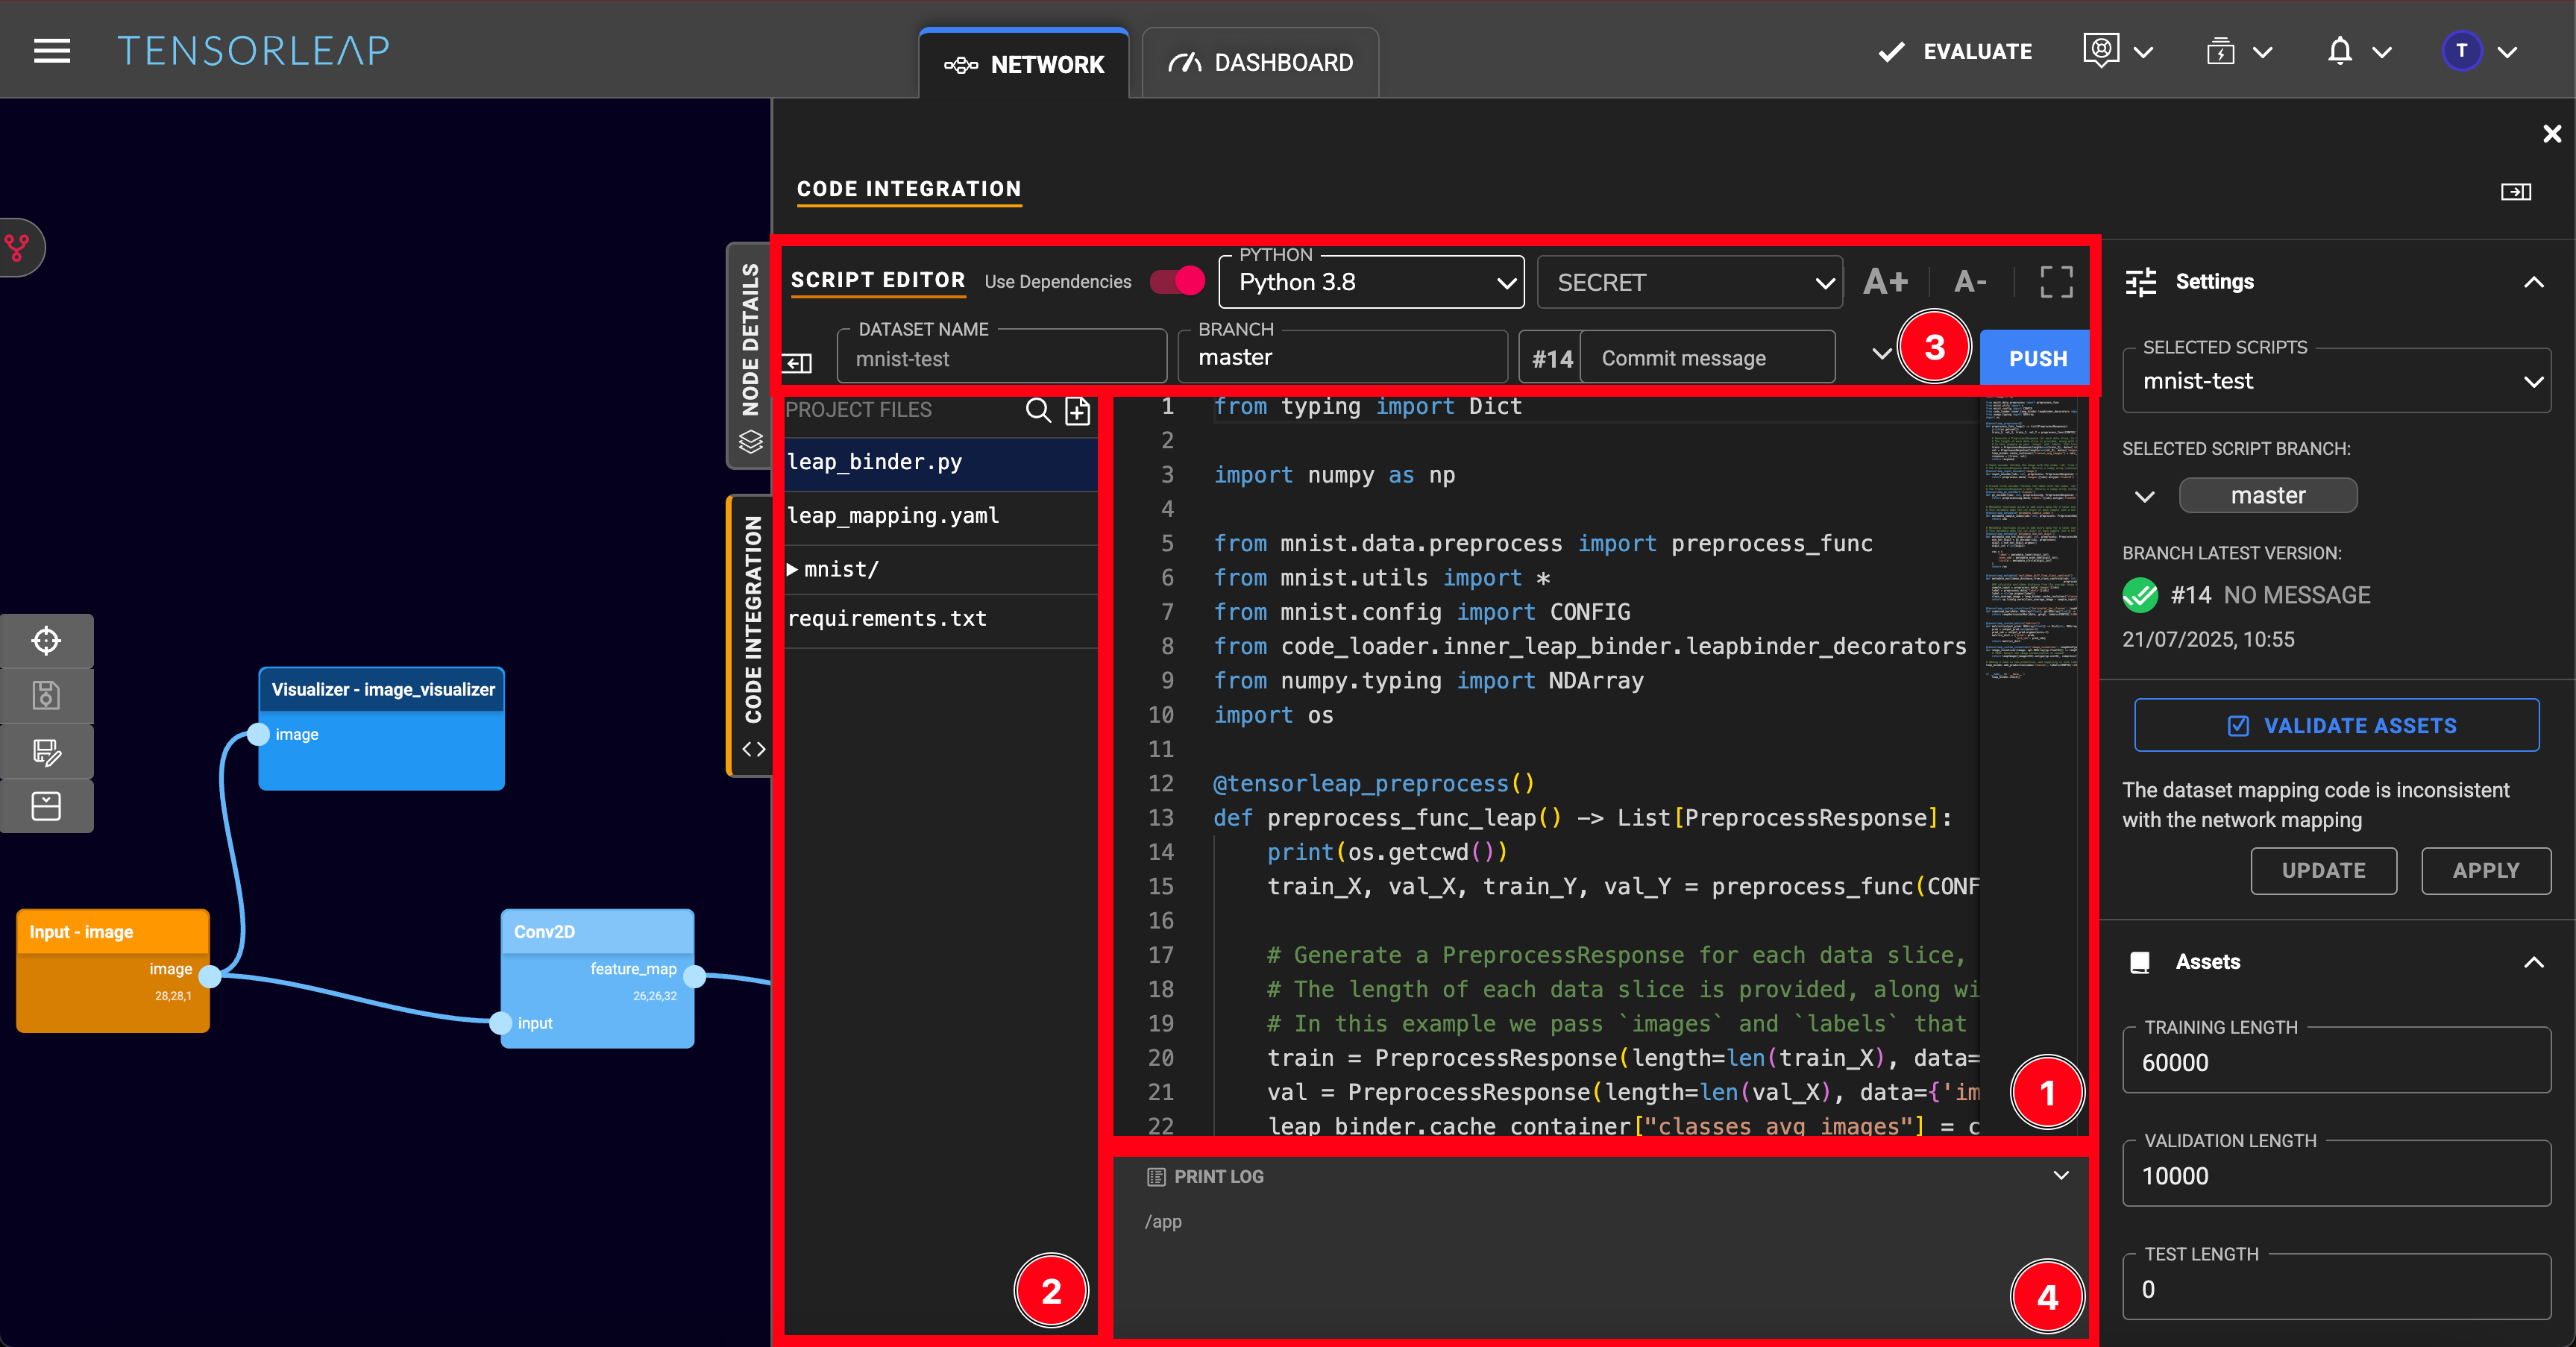Switch to the Dashboard tab
The width and height of the screenshot is (2576, 1347).
click(x=1260, y=63)
